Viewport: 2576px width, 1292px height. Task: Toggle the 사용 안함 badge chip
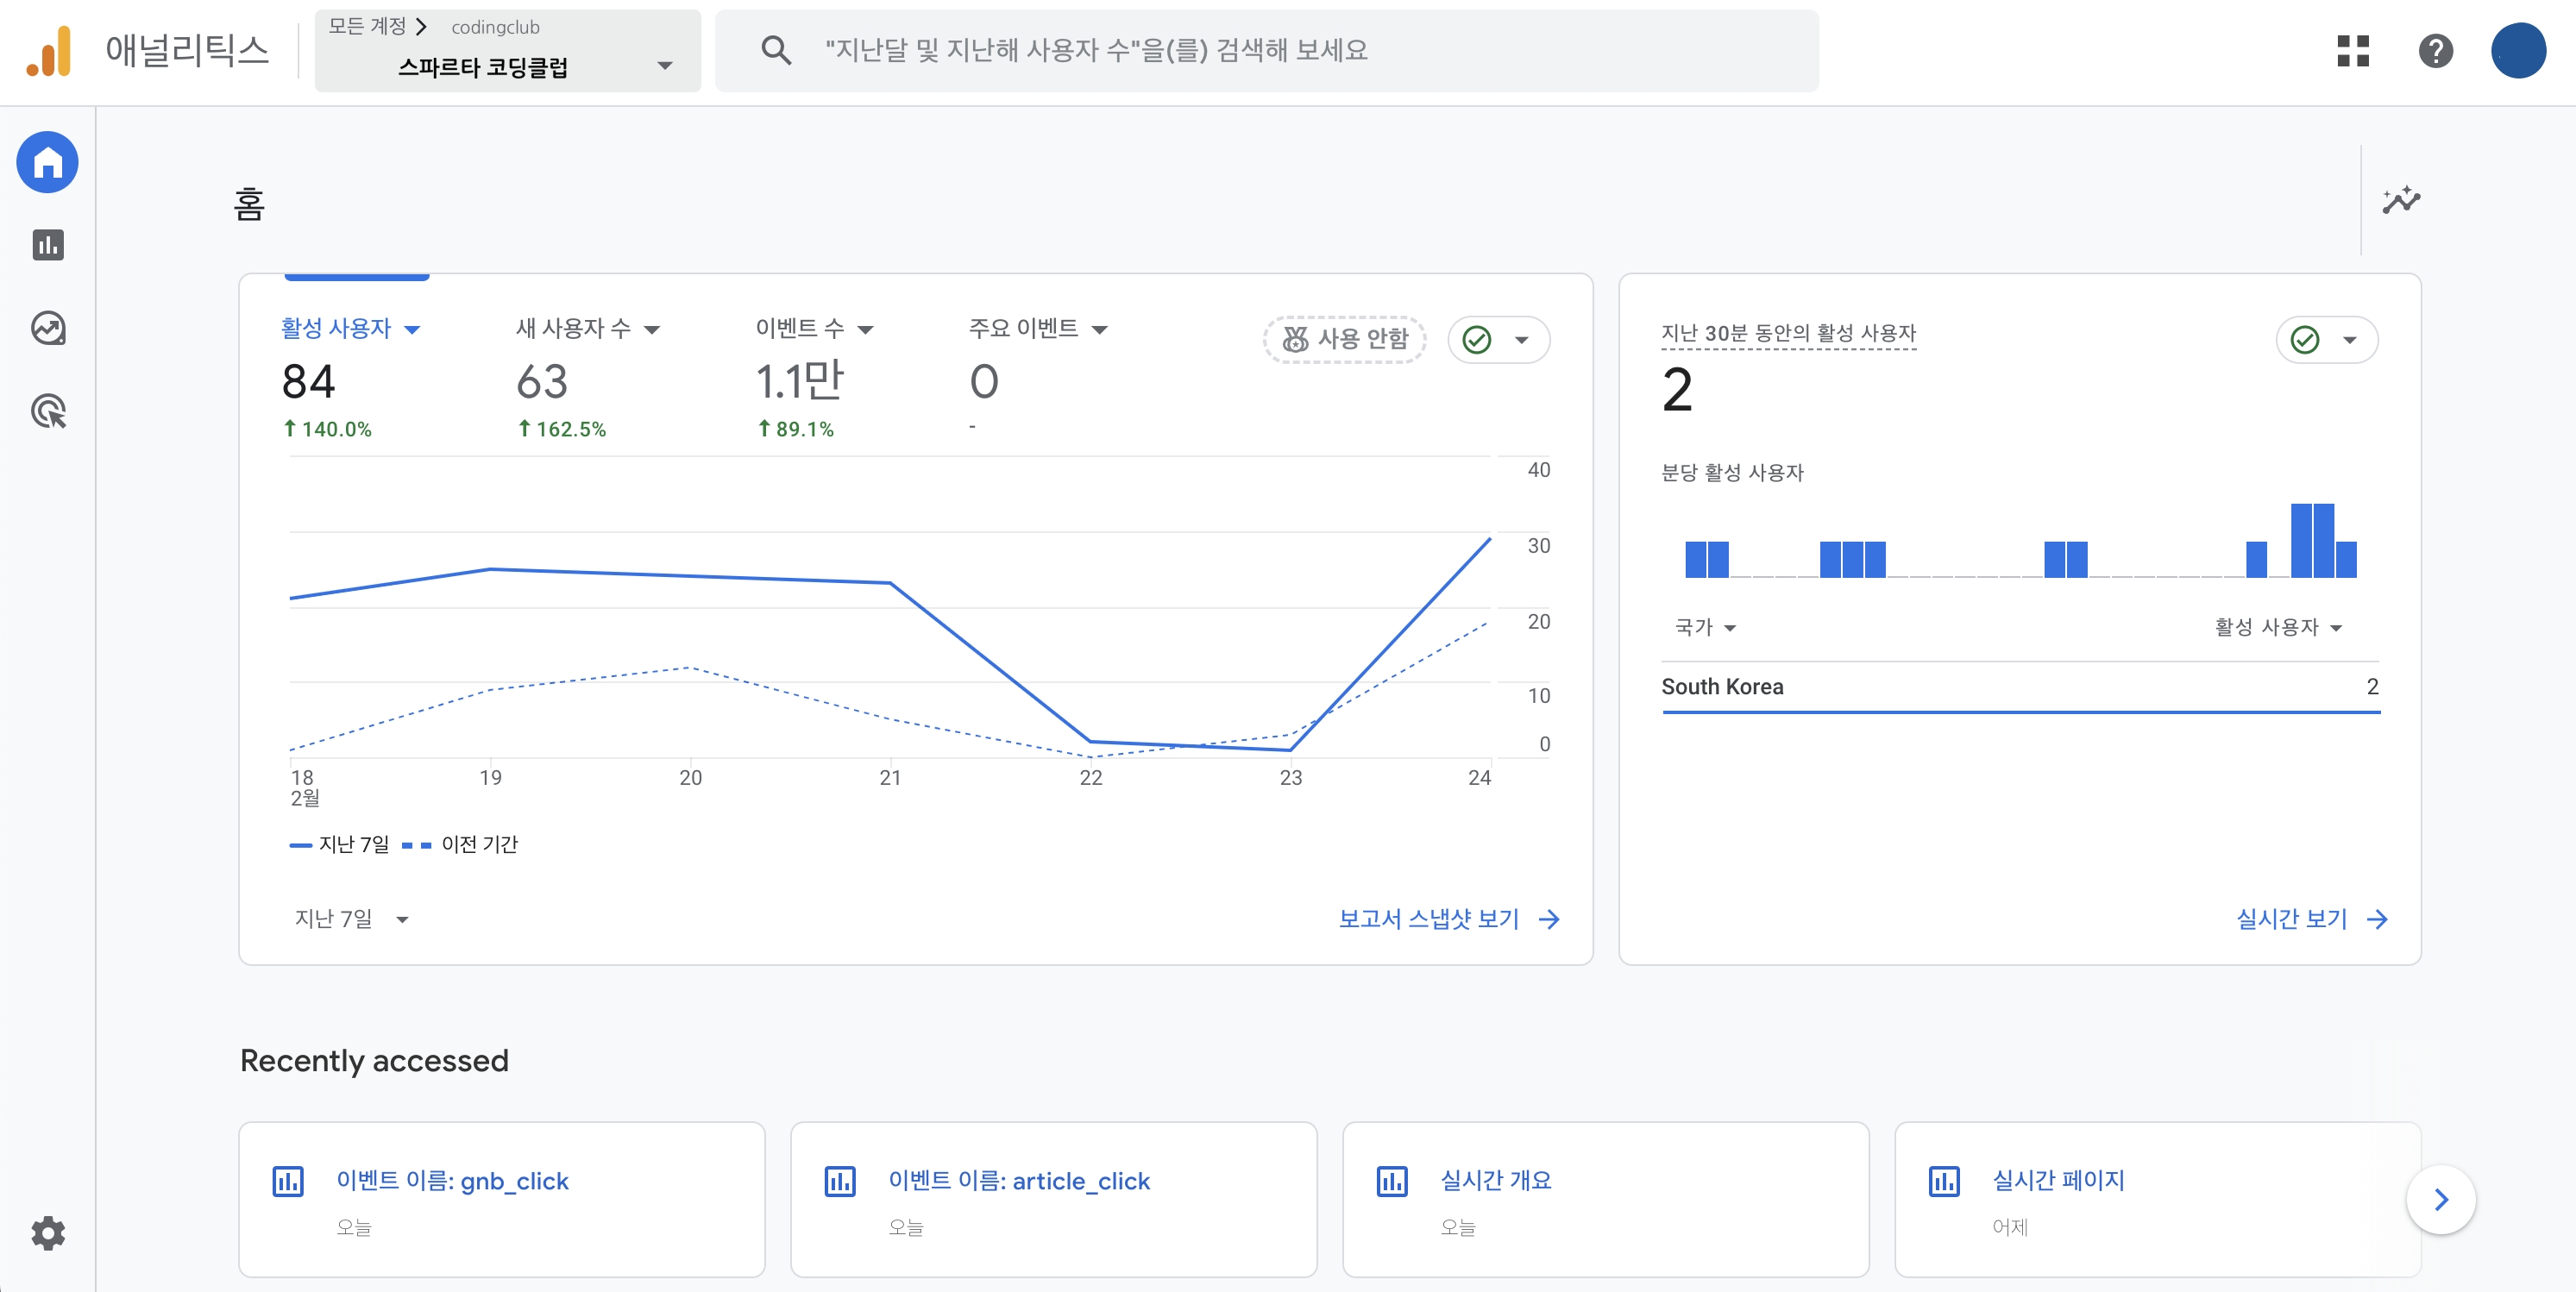1345,340
